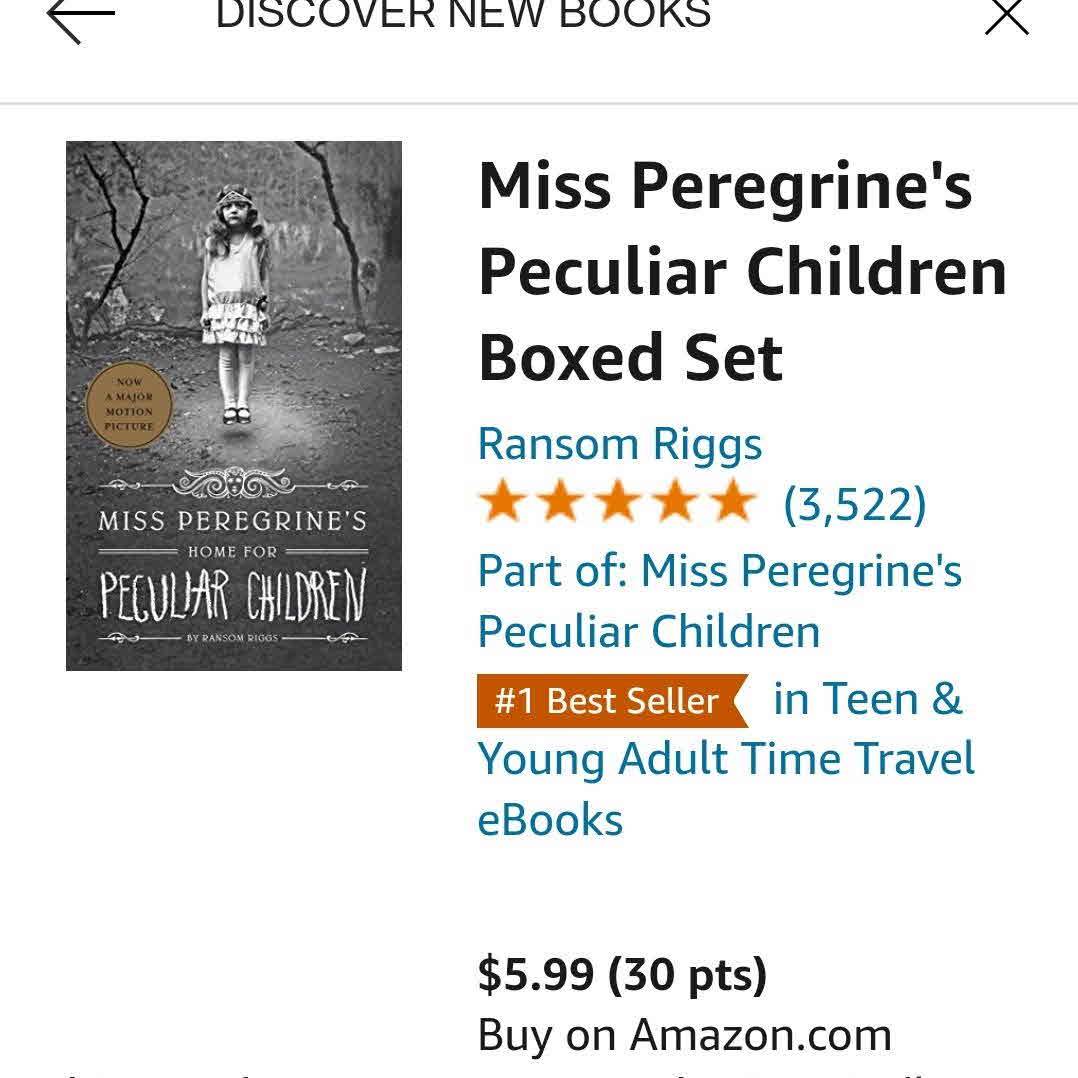Click the fifth rating star
The image size is (1078, 1078).
(733, 503)
